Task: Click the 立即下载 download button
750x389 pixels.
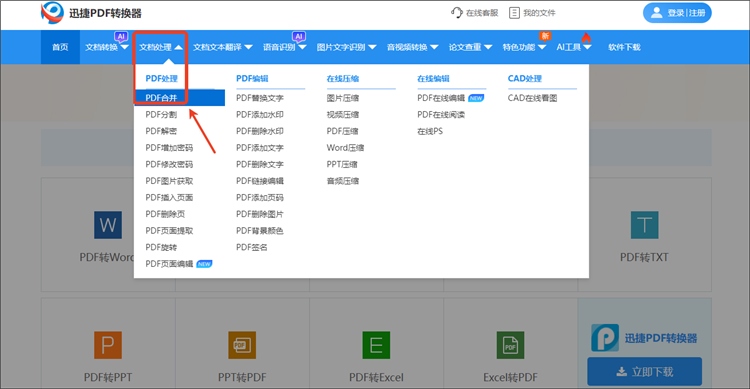Action: coord(644,372)
